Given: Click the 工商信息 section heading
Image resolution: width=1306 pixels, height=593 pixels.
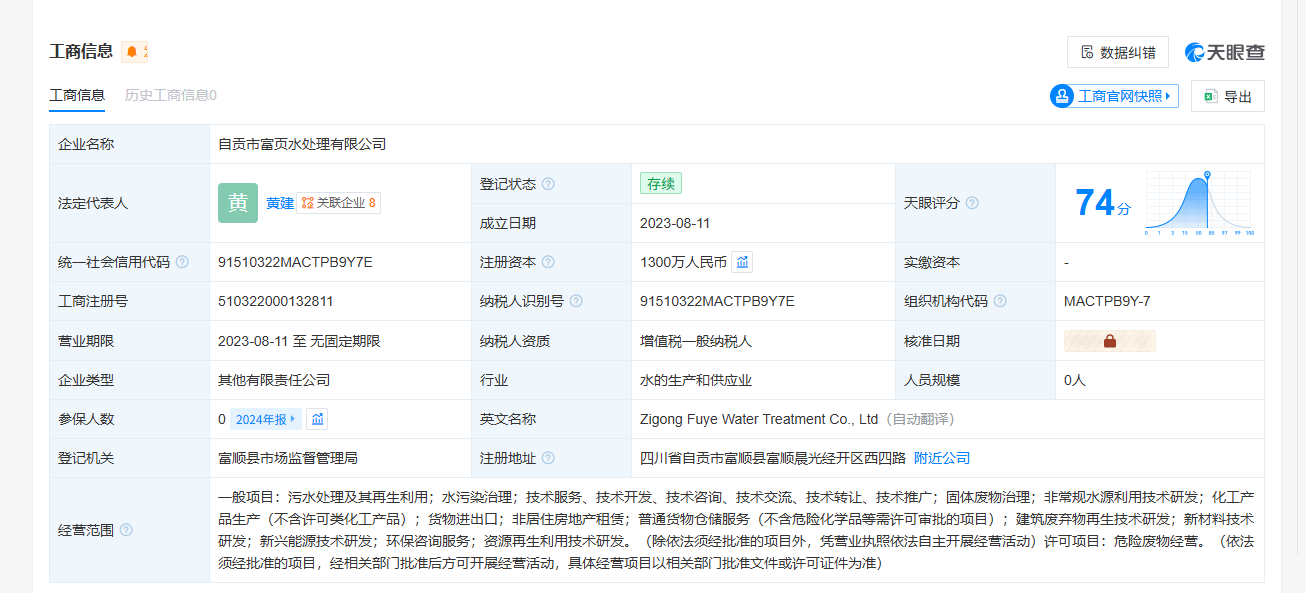Looking at the screenshot, I should point(81,51).
